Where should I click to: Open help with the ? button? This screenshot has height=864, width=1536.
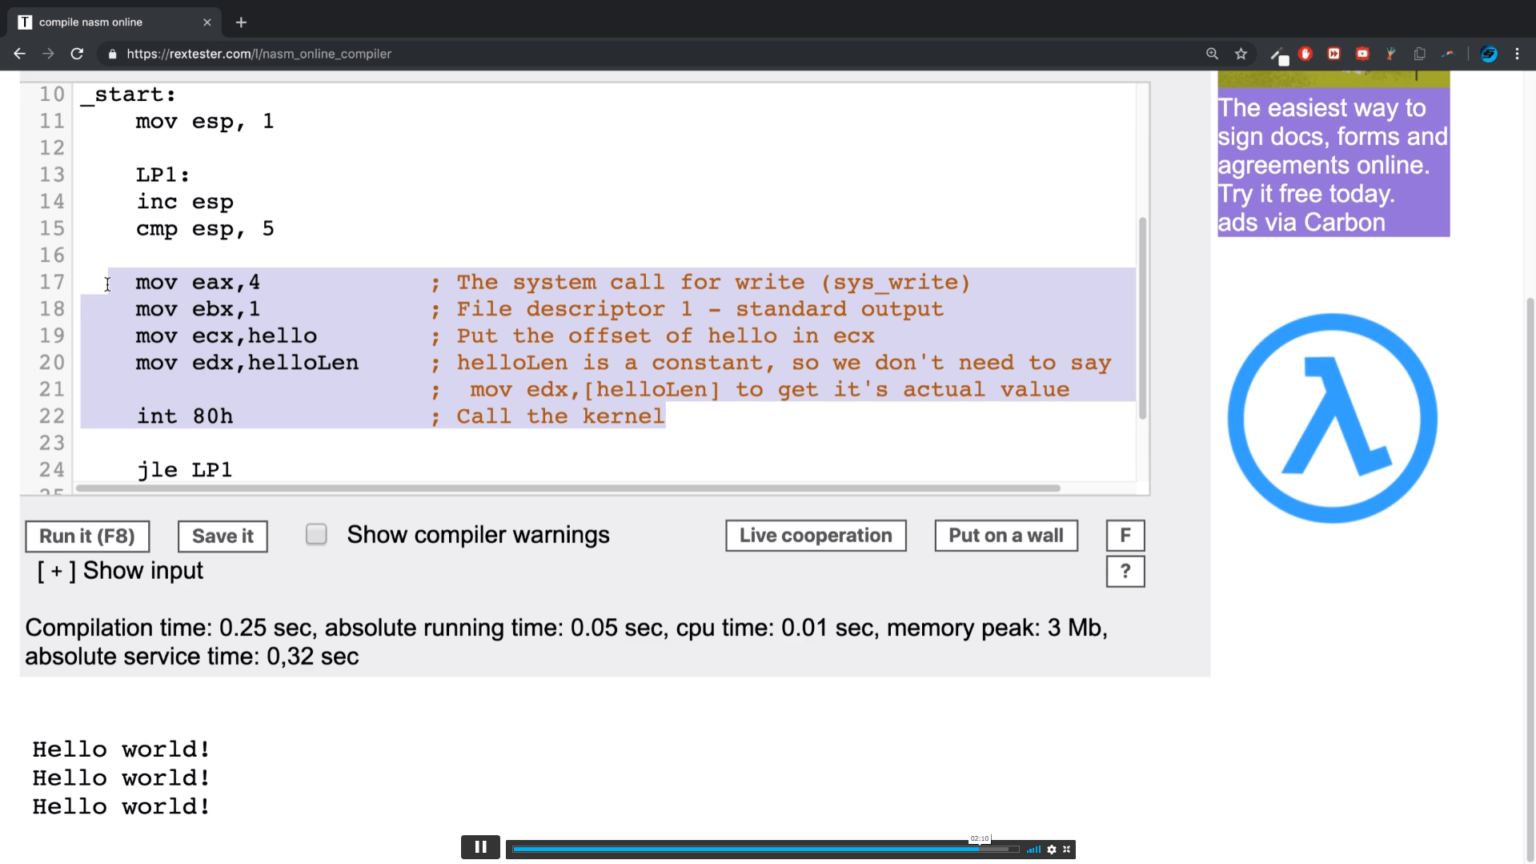[x=1125, y=571]
